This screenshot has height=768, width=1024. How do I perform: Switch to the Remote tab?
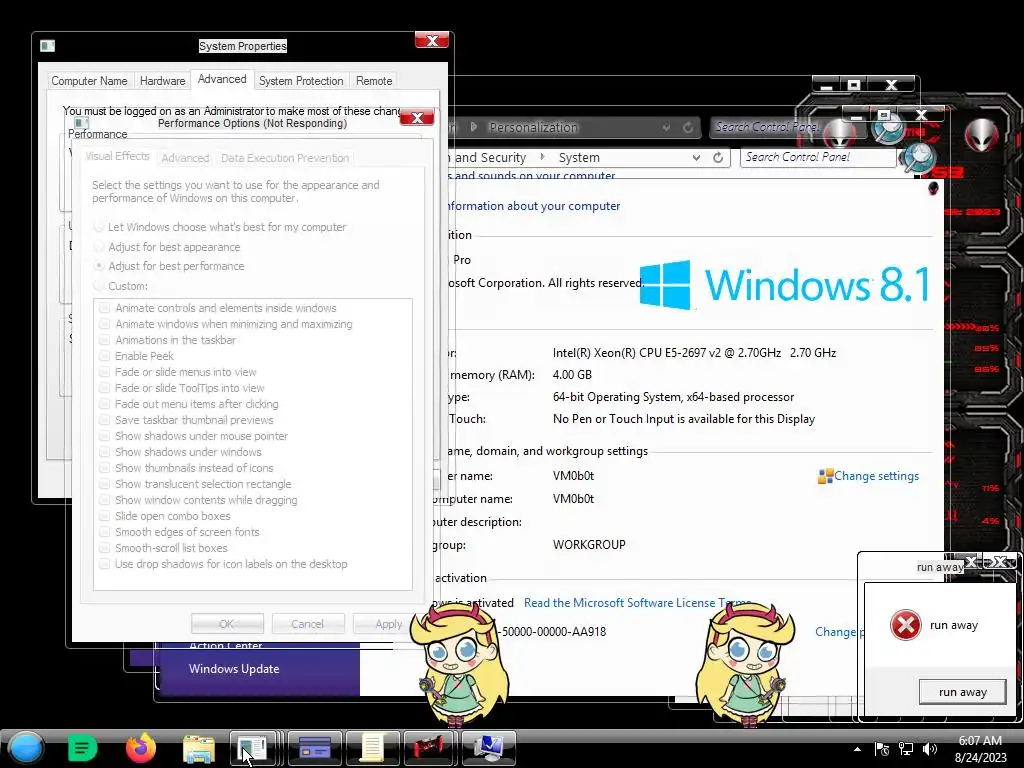tap(374, 81)
